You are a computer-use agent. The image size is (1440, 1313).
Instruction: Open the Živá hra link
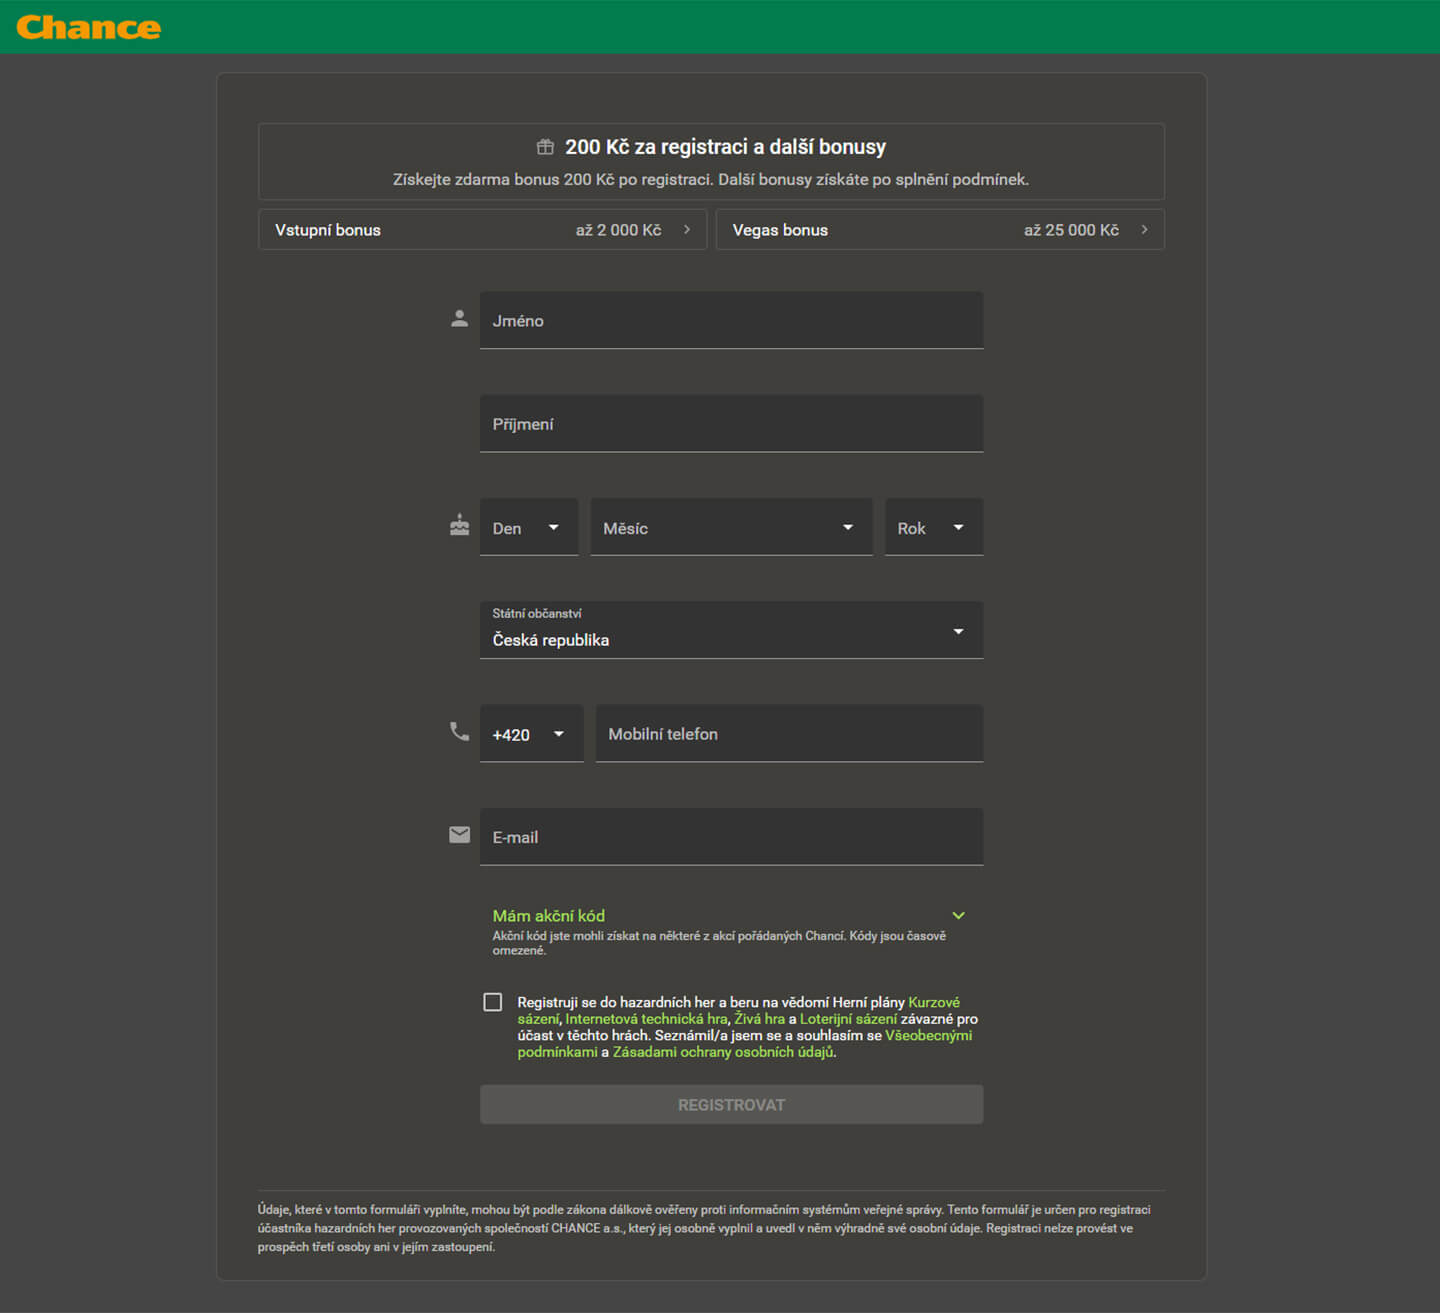[x=760, y=1019]
